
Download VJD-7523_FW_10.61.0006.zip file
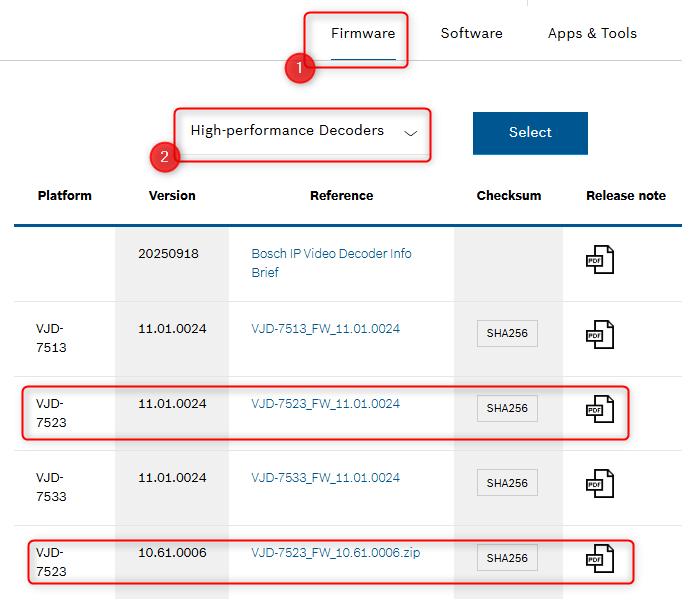[336, 553]
